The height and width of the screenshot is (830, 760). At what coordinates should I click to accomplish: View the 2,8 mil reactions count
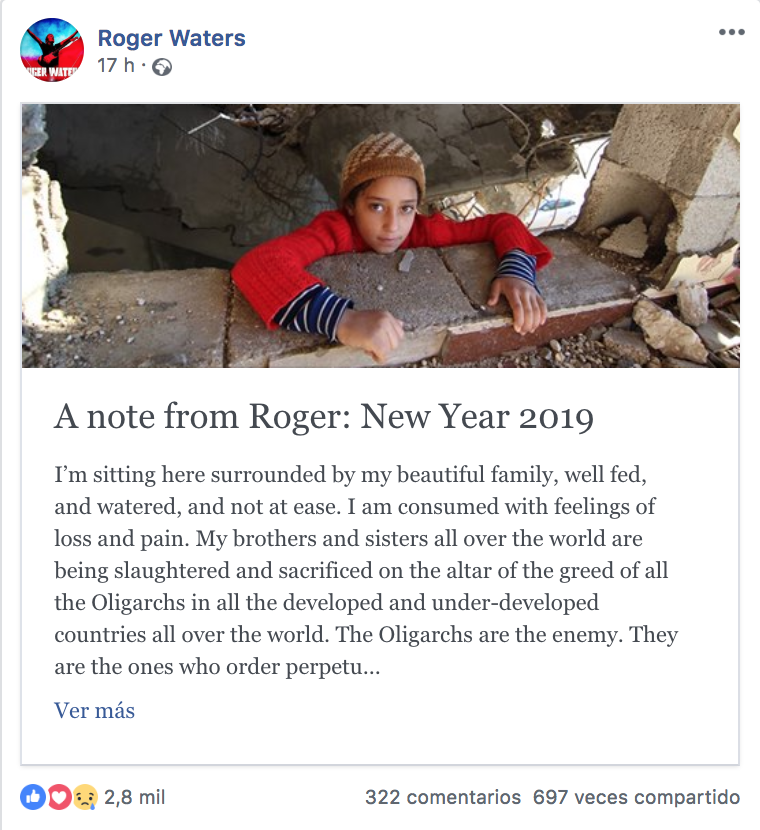pos(134,797)
